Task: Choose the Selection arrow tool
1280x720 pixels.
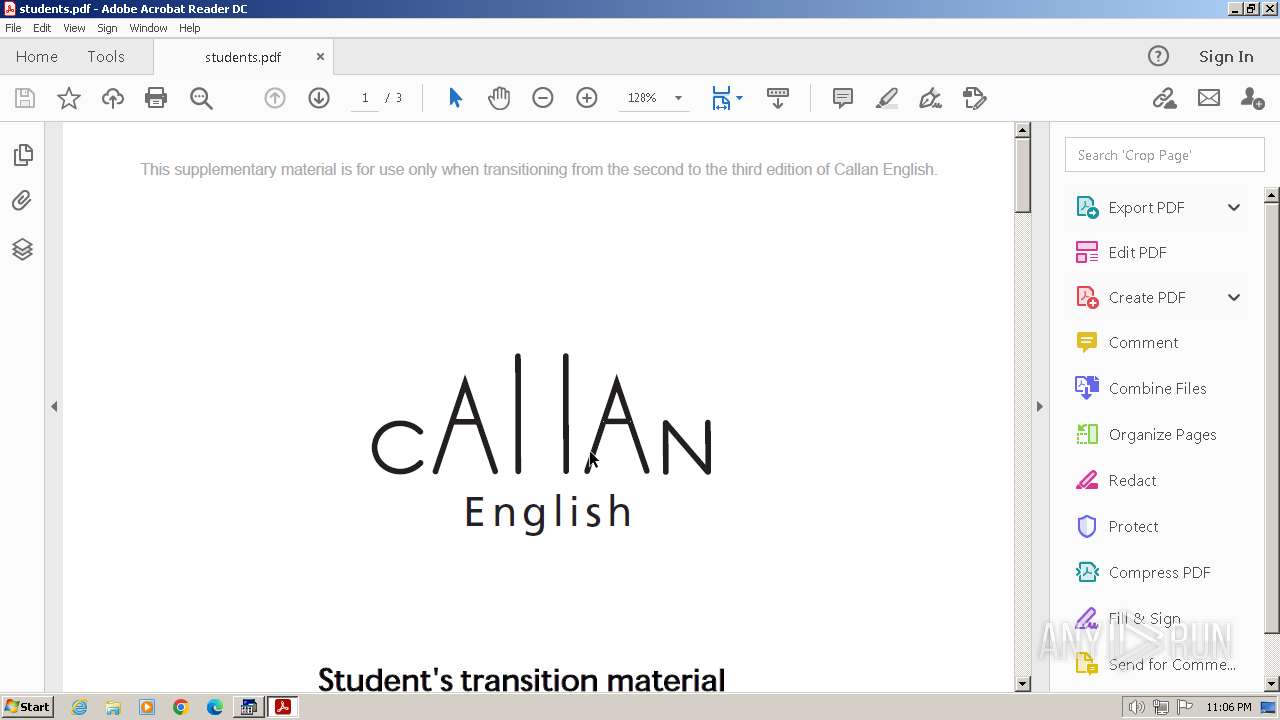Action: click(x=456, y=98)
